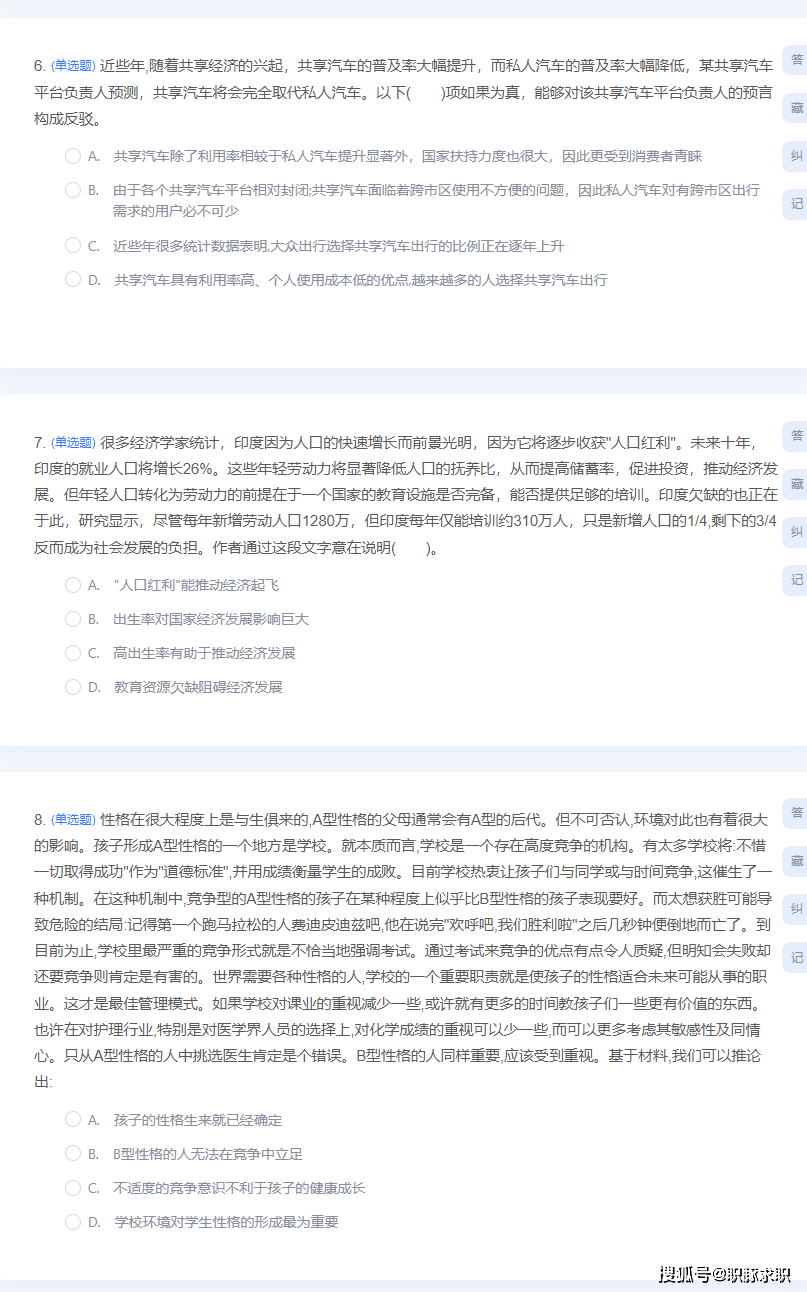Click the 藏 bookmark button beside question 7
Image resolution: width=807 pixels, height=1292 pixels.
pos(796,483)
